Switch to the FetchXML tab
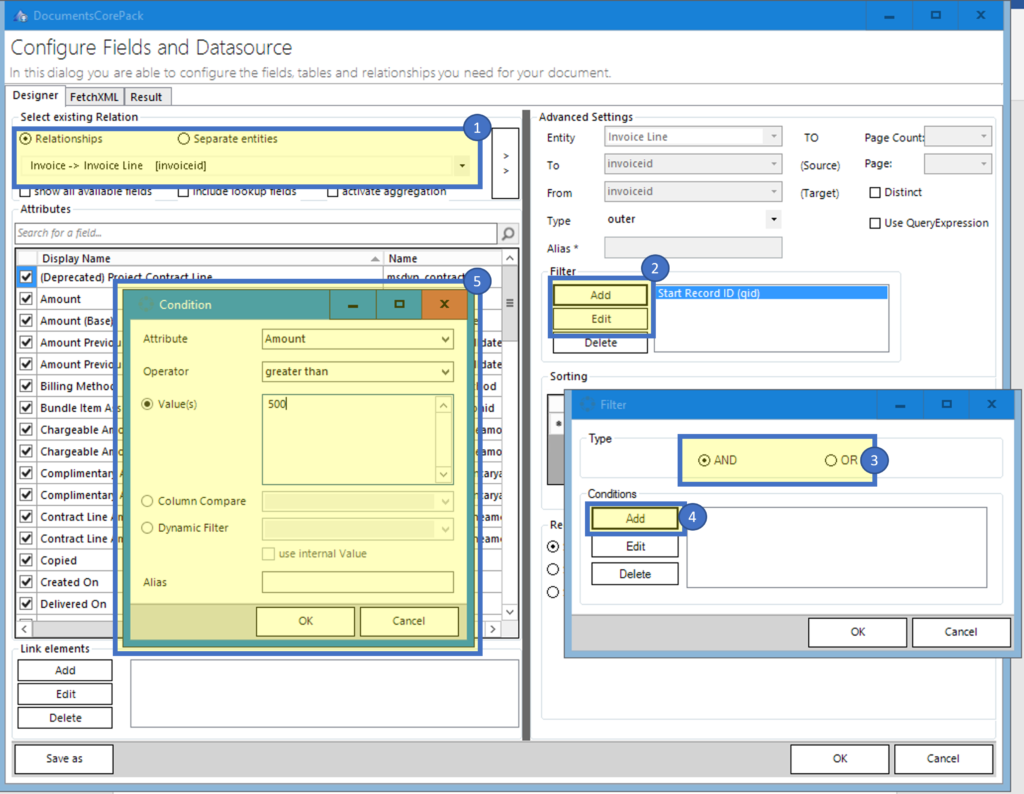 93,96
